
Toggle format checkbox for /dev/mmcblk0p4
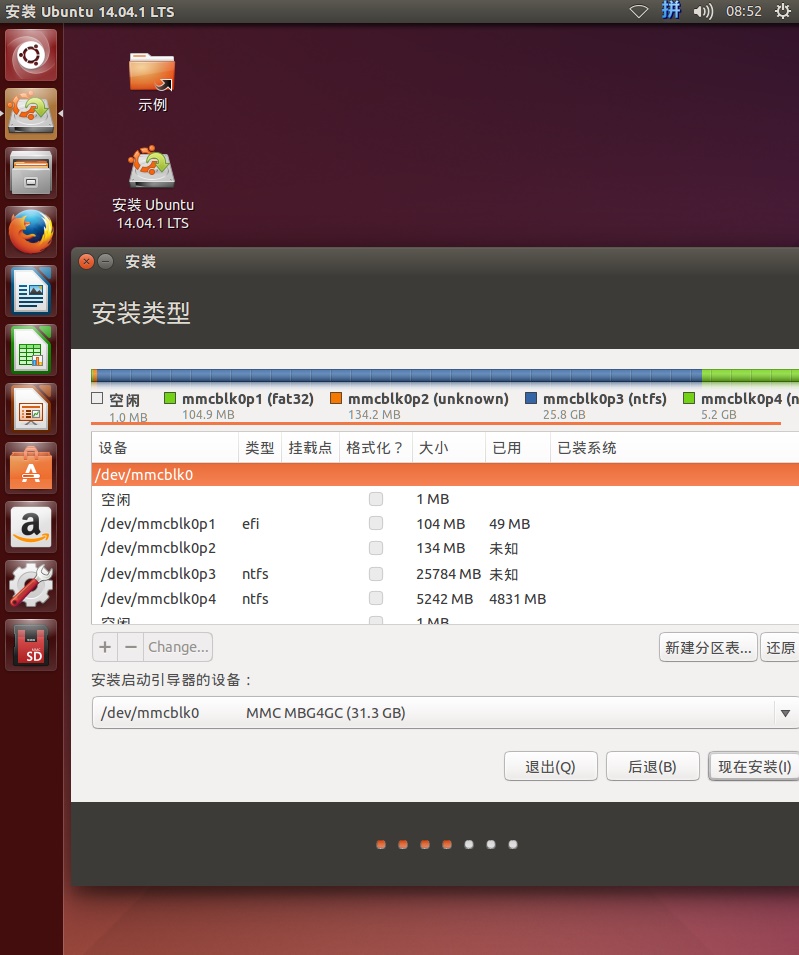pos(376,599)
